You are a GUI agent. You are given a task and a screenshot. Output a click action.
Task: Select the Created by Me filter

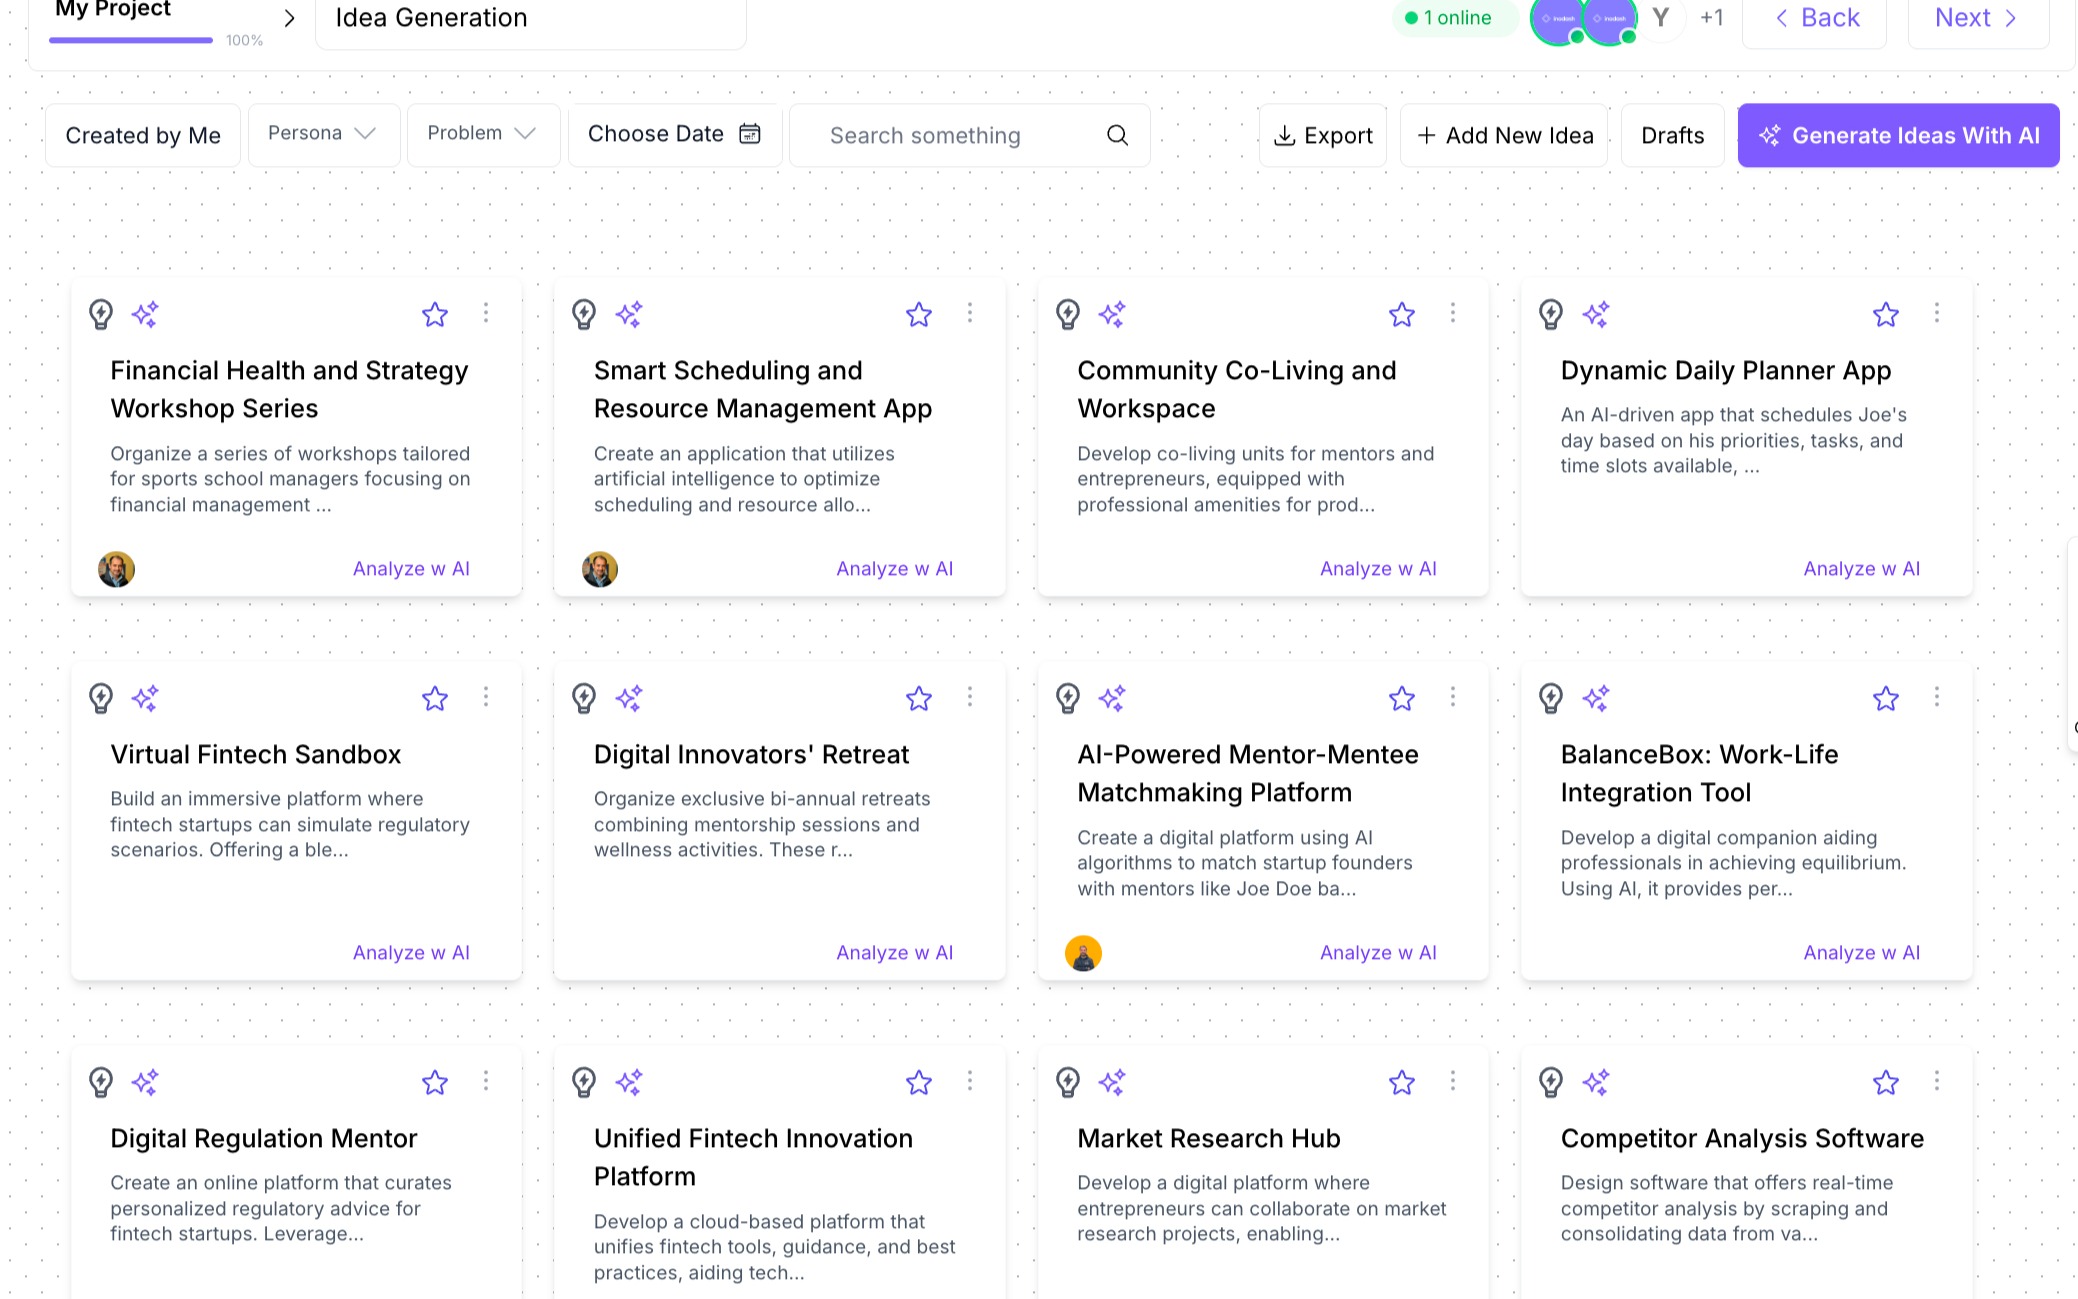tap(143, 135)
